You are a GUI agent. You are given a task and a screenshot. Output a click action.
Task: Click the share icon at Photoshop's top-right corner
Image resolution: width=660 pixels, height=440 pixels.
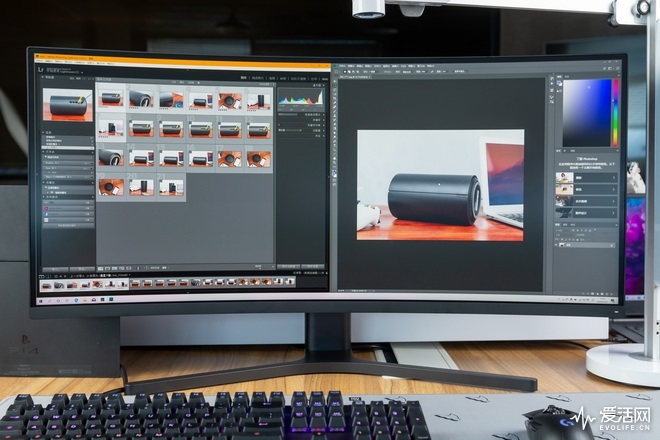click(x=617, y=69)
